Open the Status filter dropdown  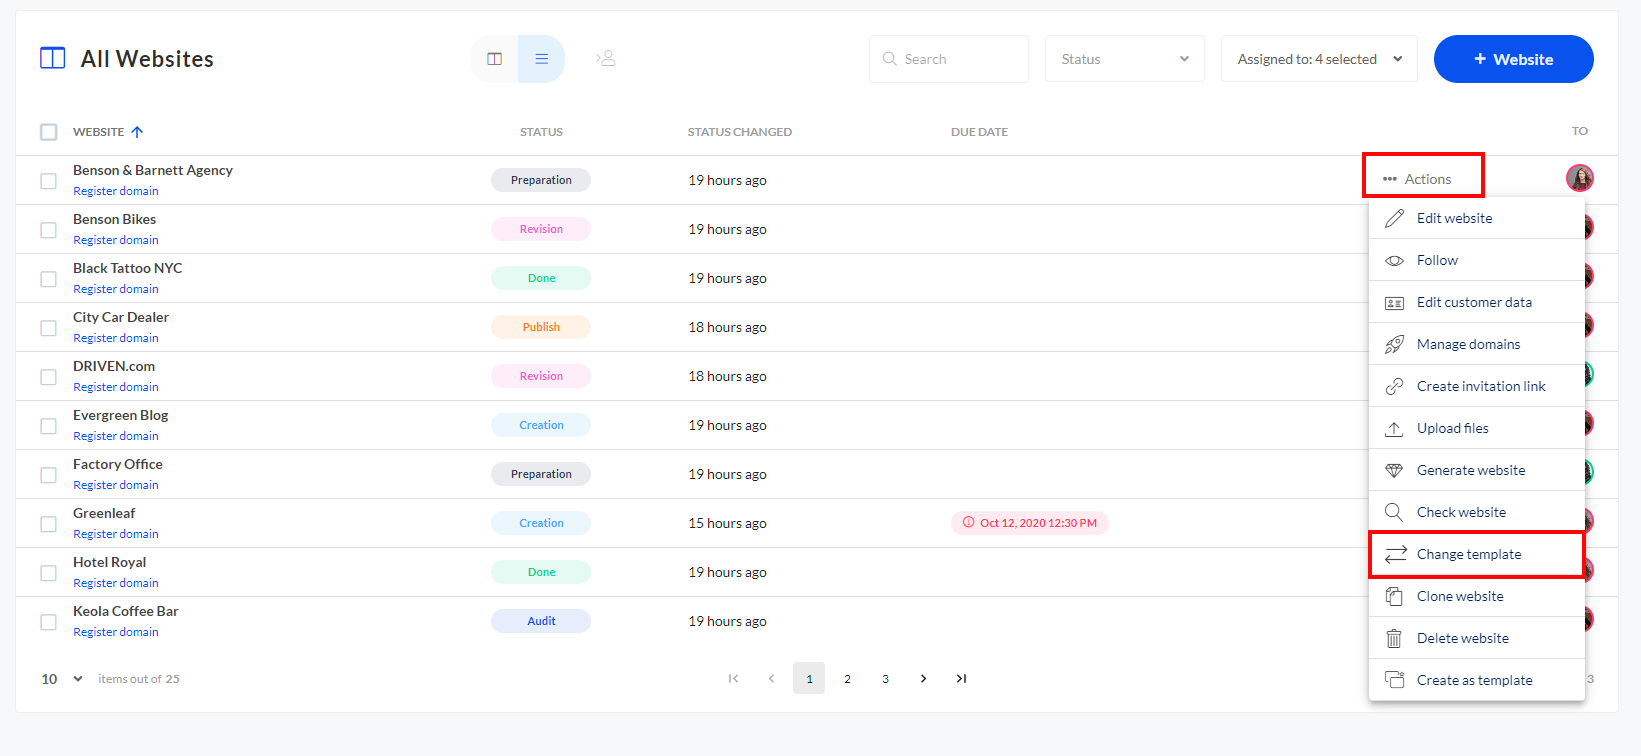[x=1124, y=59]
